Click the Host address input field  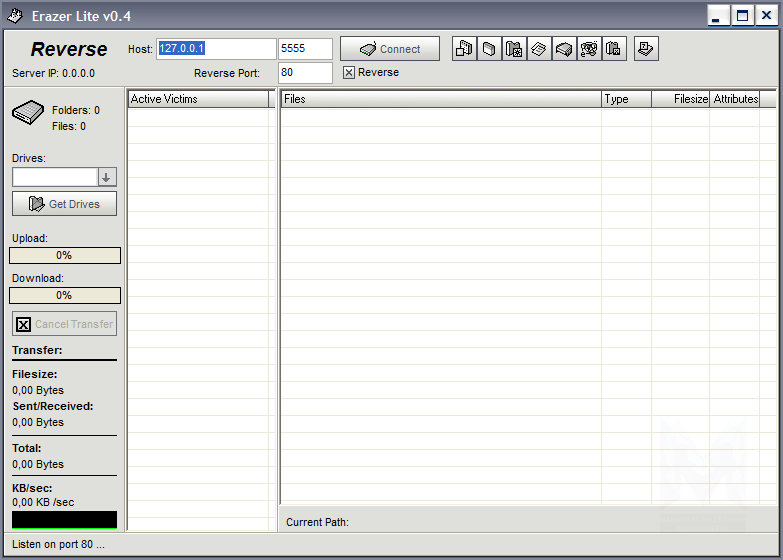[216, 49]
